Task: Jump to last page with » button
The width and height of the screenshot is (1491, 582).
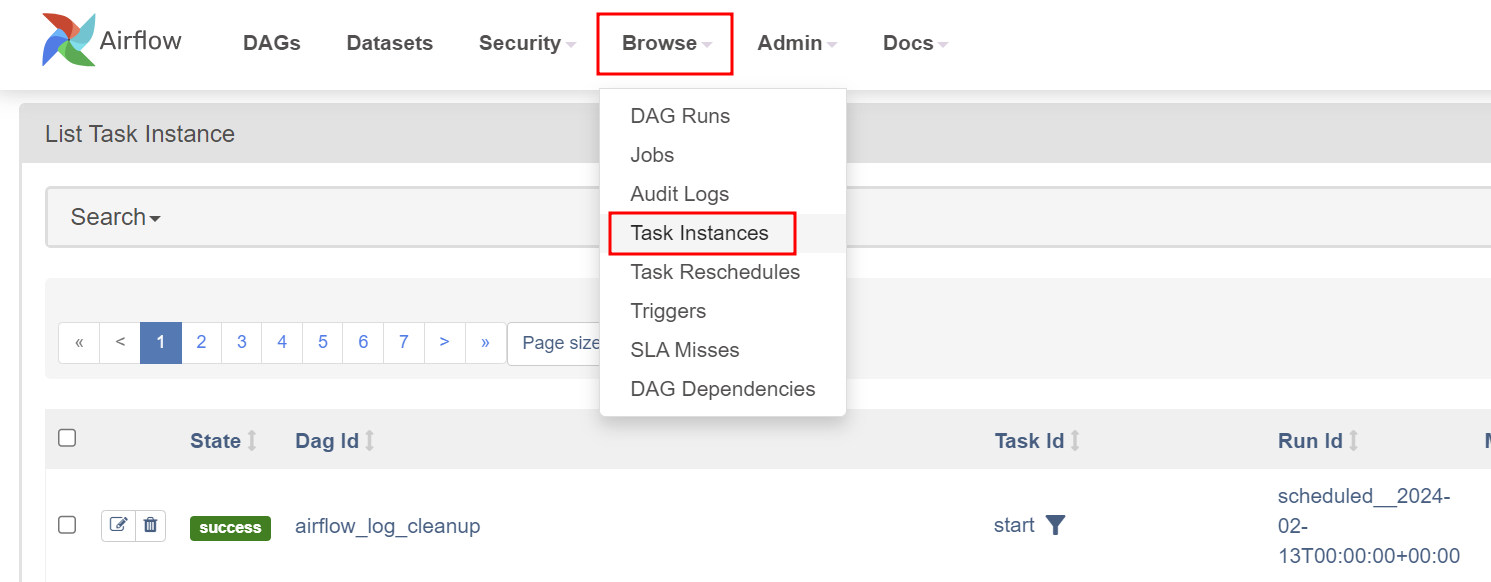Action: click(x=485, y=343)
